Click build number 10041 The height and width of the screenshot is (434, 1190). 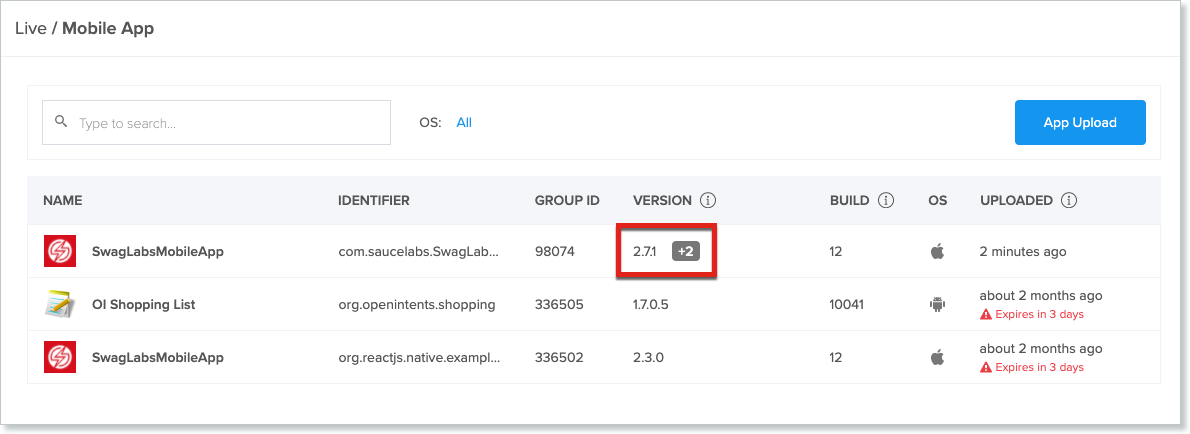(847, 304)
